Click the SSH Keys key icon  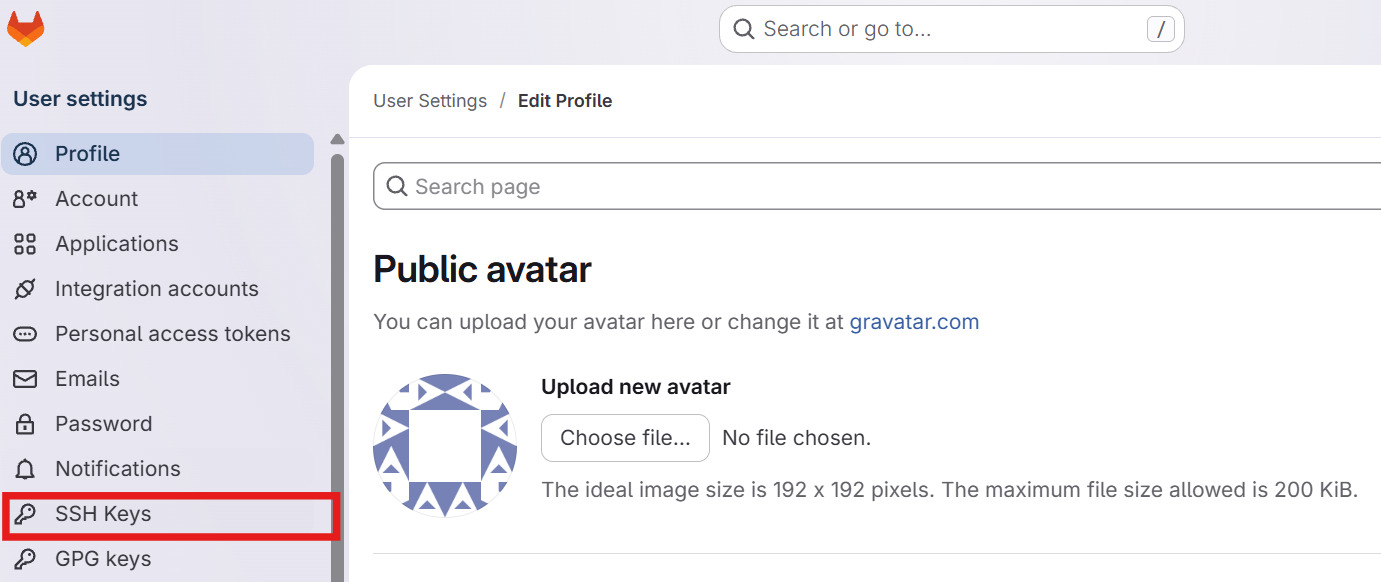pos(24,513)
